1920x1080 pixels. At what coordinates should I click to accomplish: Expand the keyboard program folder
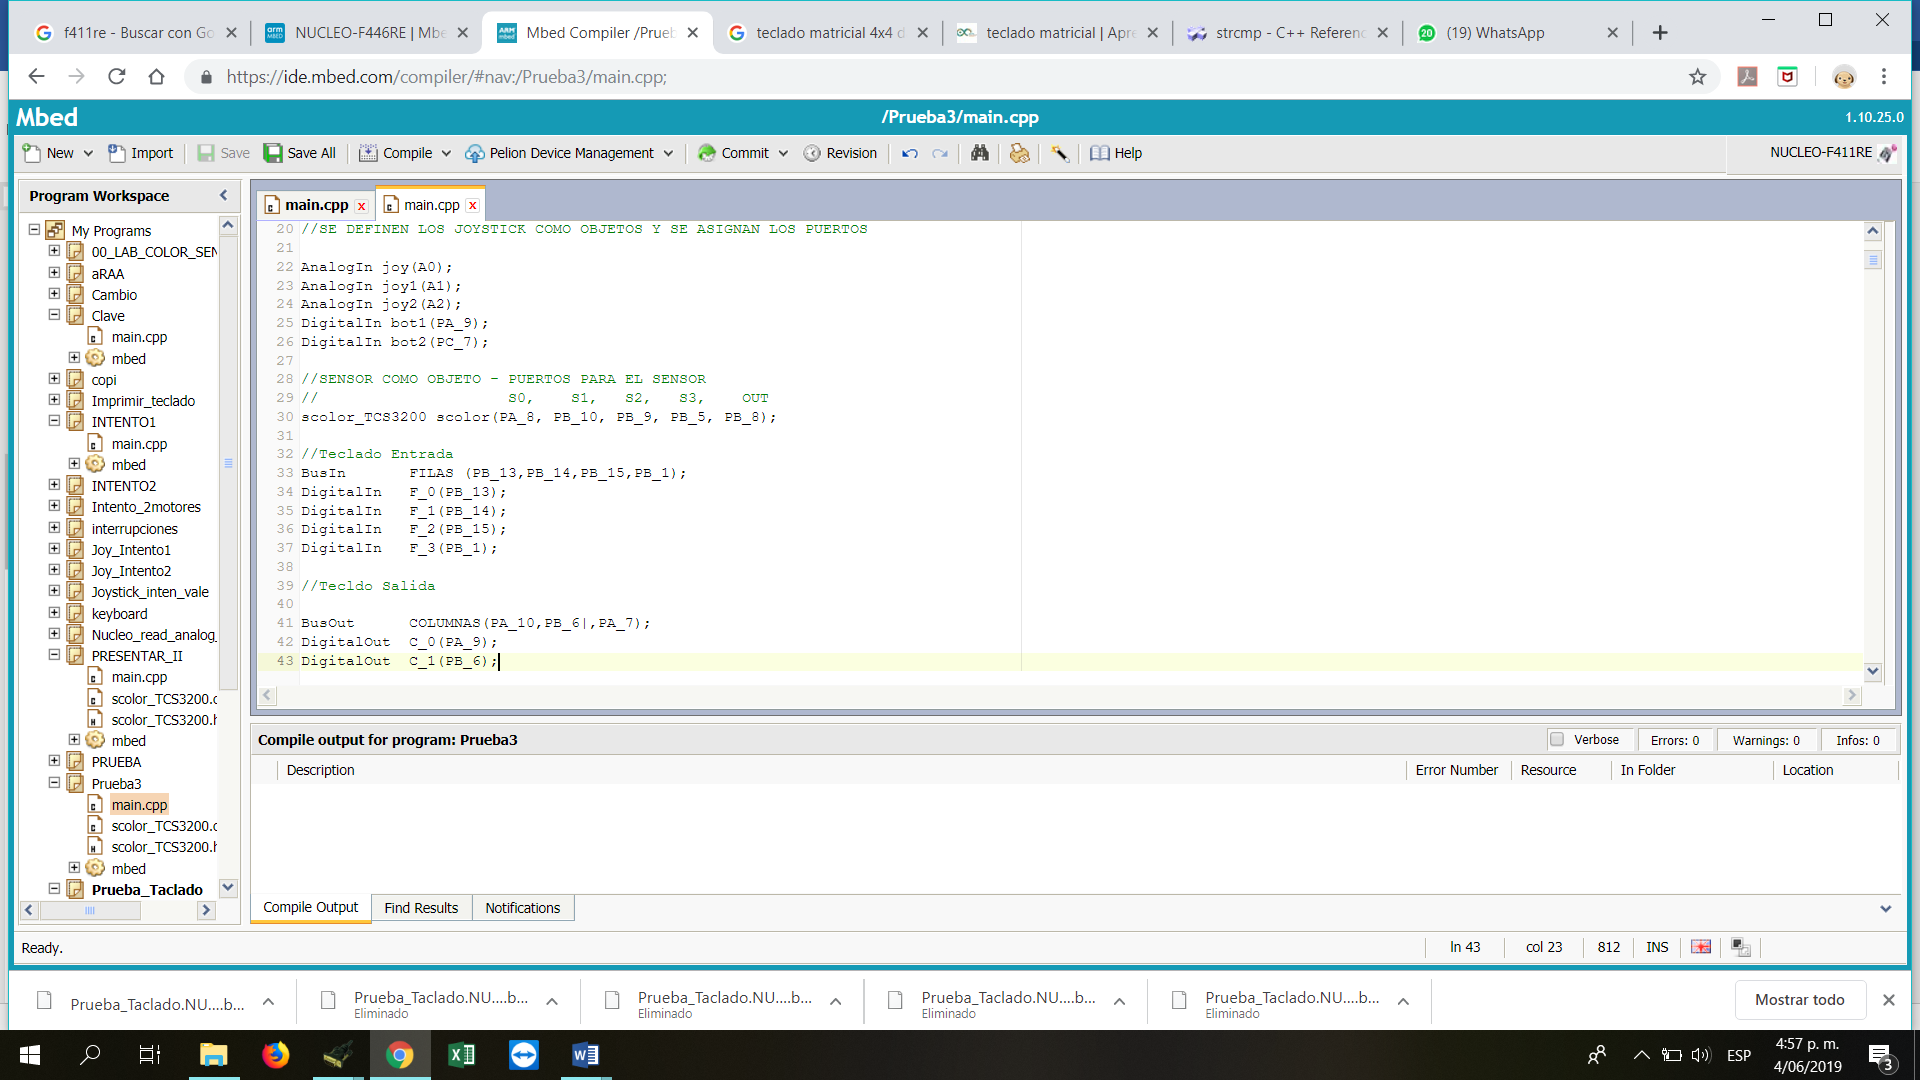point(54,613)
